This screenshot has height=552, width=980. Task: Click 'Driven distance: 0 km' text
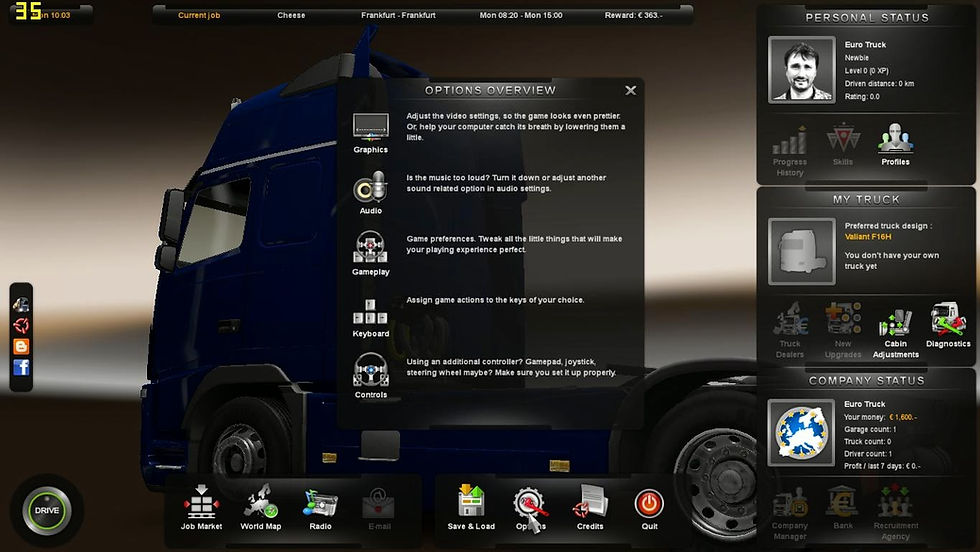(879, 84)
